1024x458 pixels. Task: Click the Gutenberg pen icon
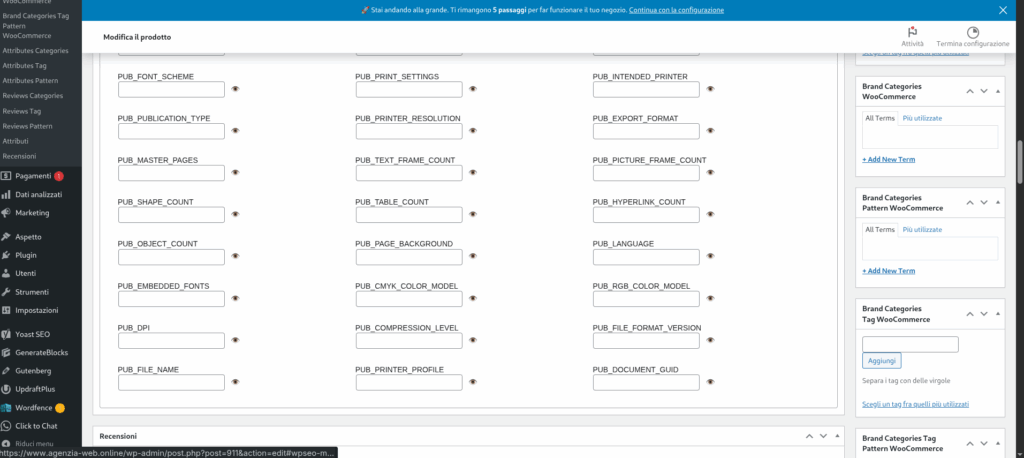[6, 370]
